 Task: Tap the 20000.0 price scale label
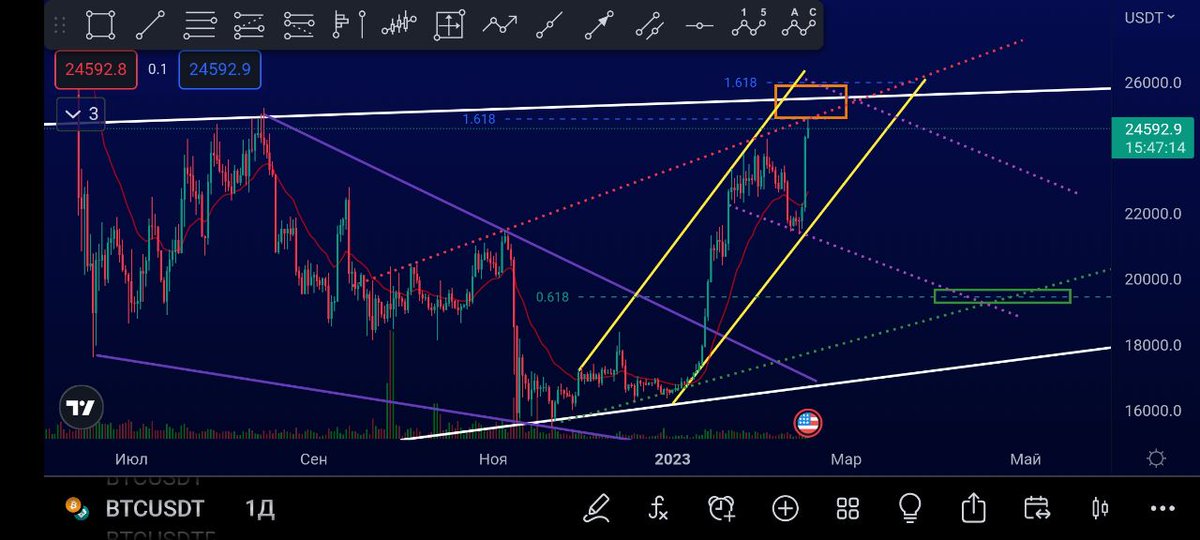point(1152,279)
